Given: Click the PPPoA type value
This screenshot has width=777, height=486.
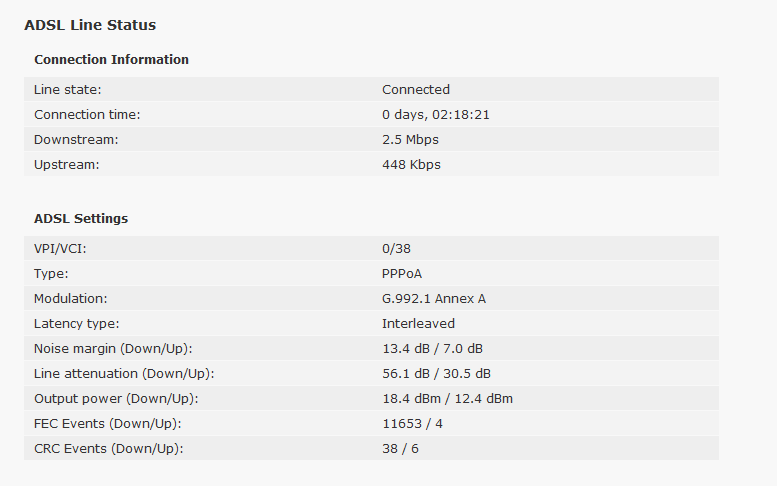Looking at the screenshot, I should [403, 274].
